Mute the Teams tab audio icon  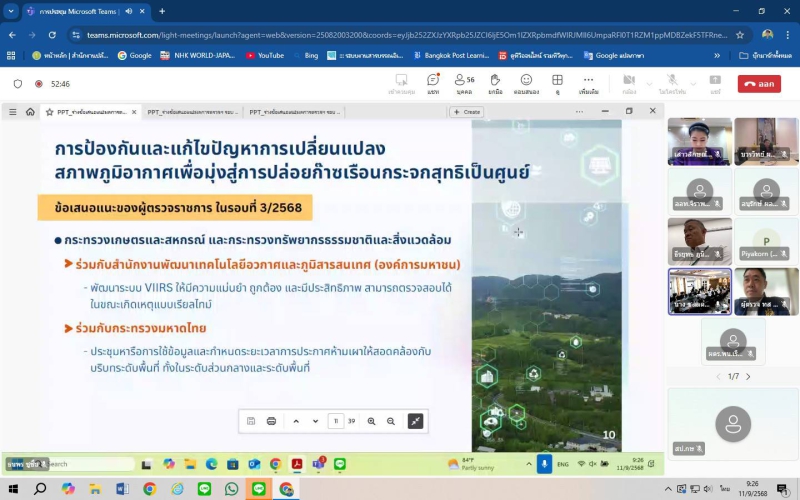coord(129,11)
